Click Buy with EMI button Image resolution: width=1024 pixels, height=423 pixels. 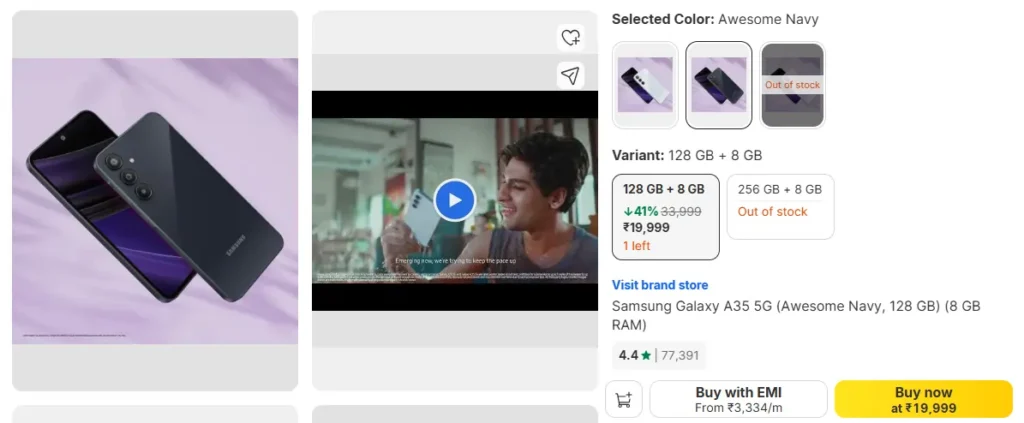[739, 399]
